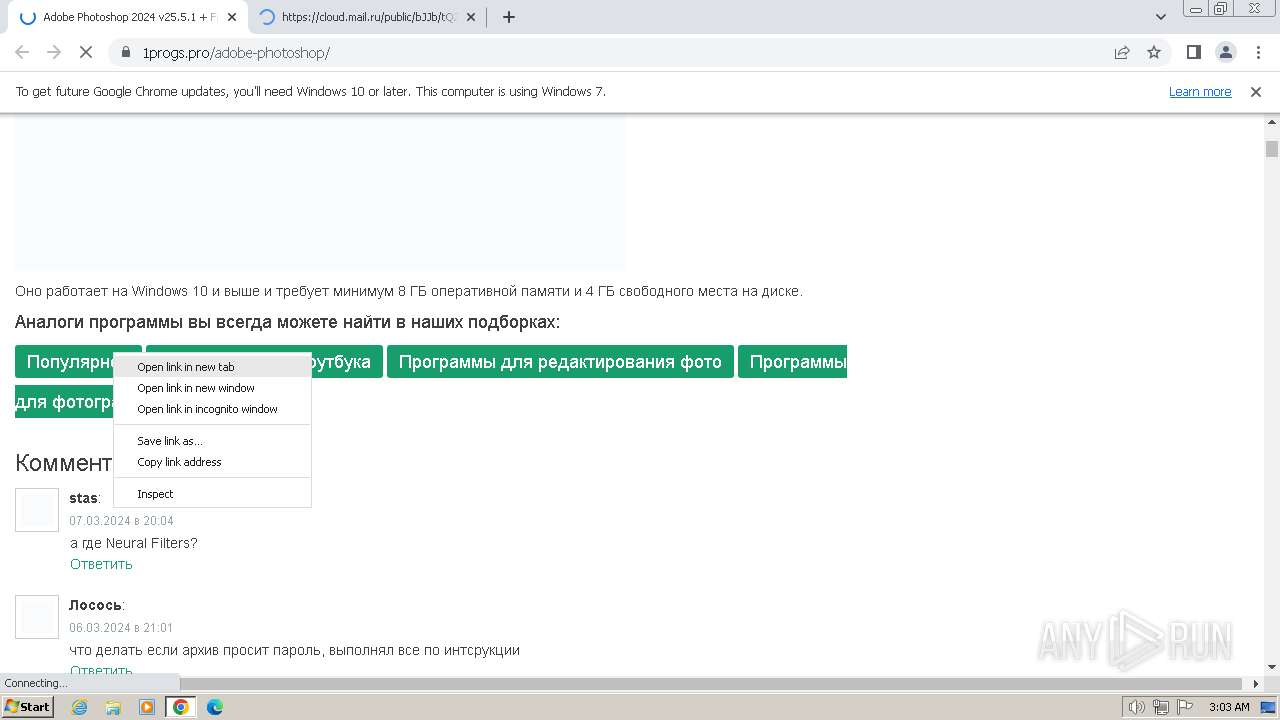Bookmark this page with star

point(1154,52)
